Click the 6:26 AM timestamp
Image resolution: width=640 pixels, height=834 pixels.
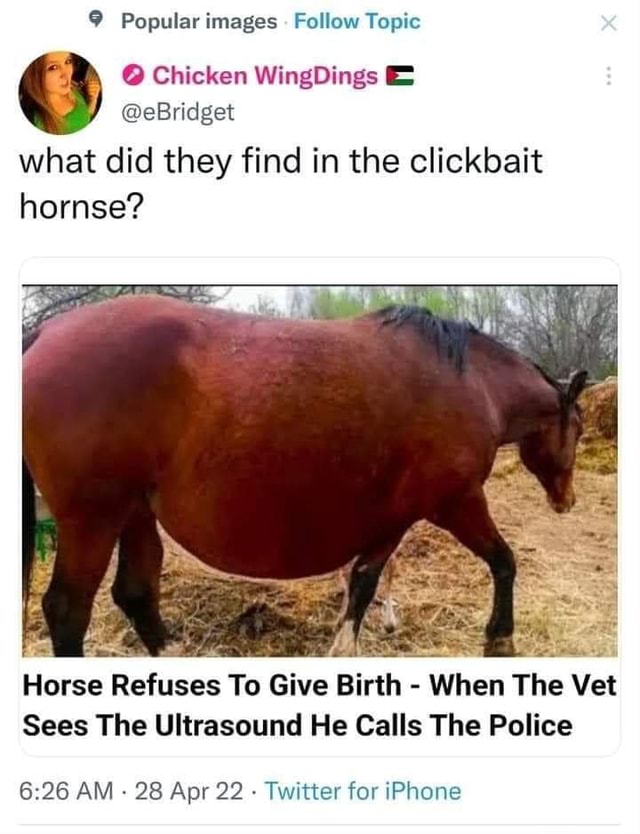[67, 791]
